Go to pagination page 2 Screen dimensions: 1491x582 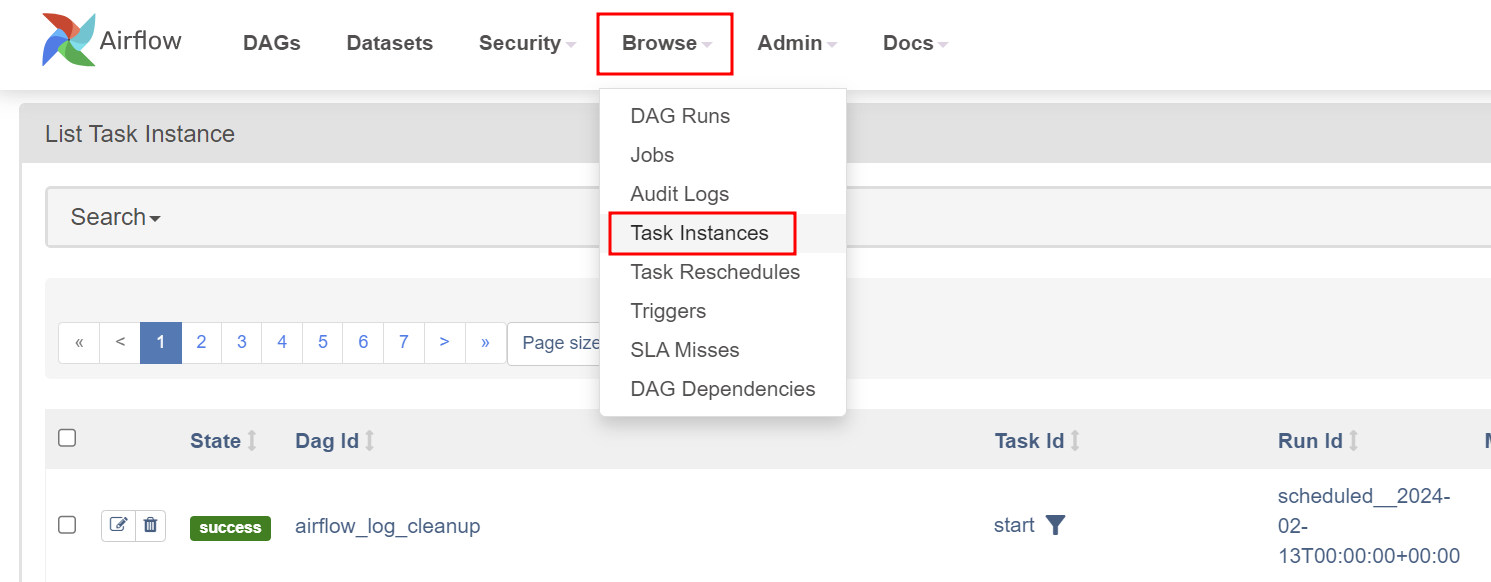[201, 343]
